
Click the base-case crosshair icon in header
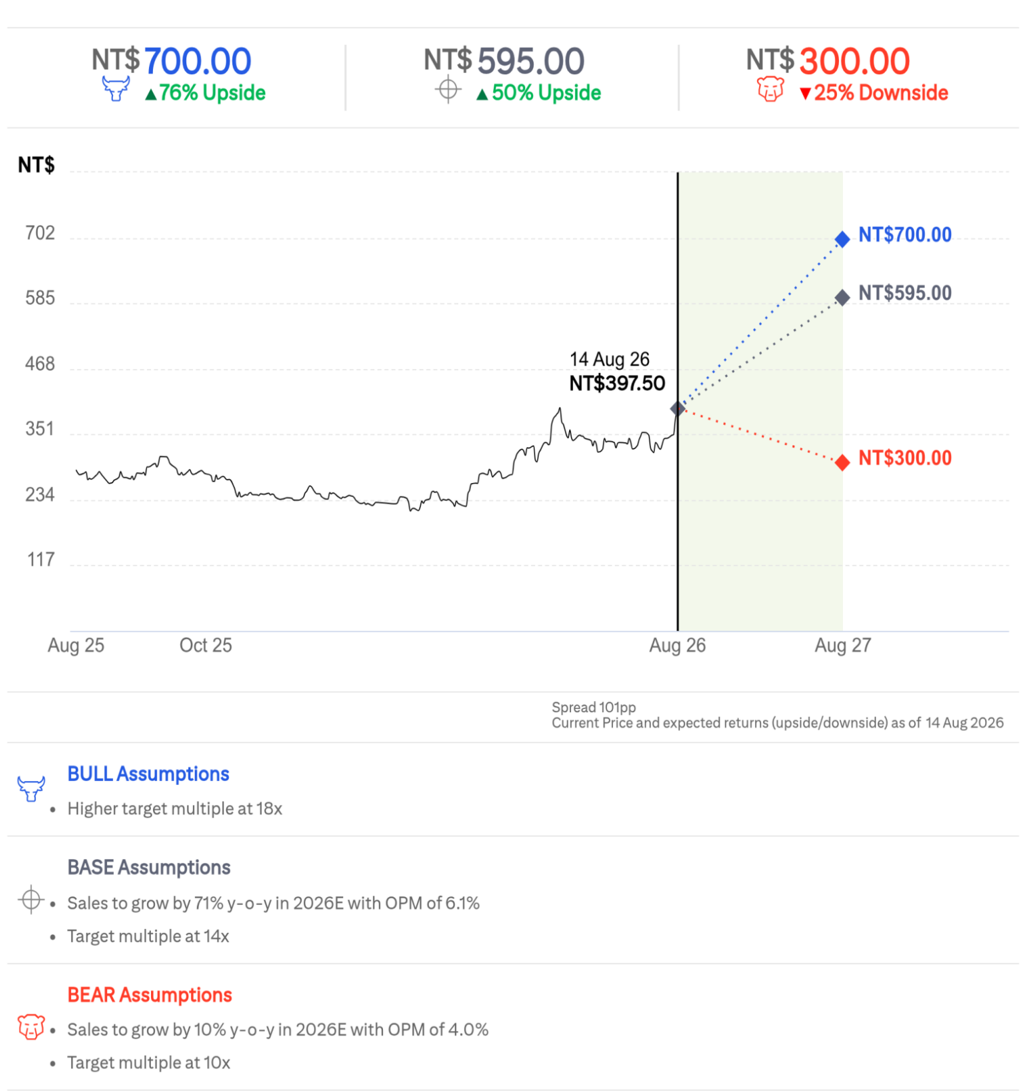click(449, 90)
